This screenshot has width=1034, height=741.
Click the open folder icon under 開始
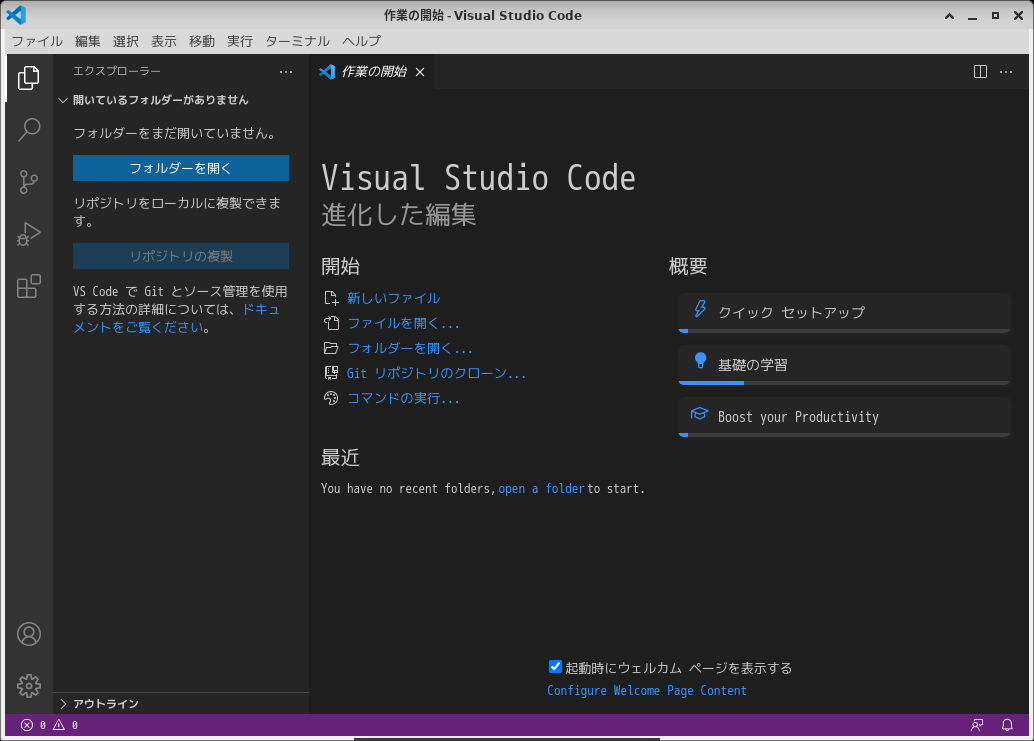pos(331,349)
